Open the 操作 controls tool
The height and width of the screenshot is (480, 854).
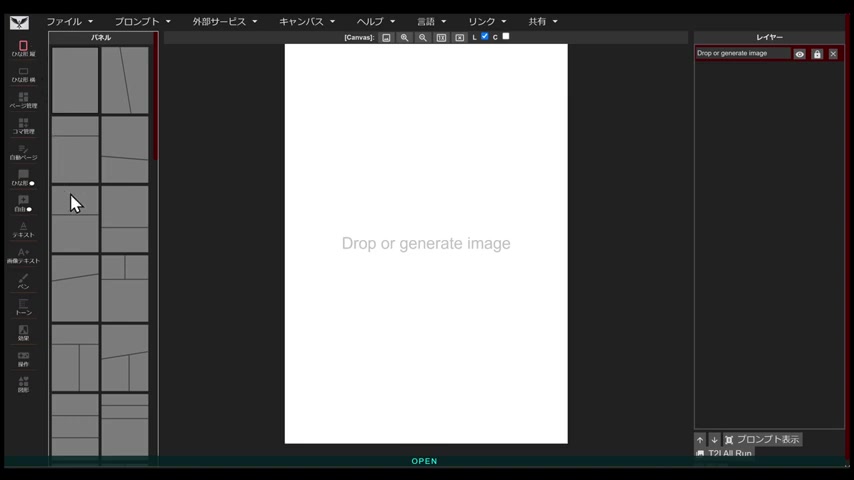[23, 359]
